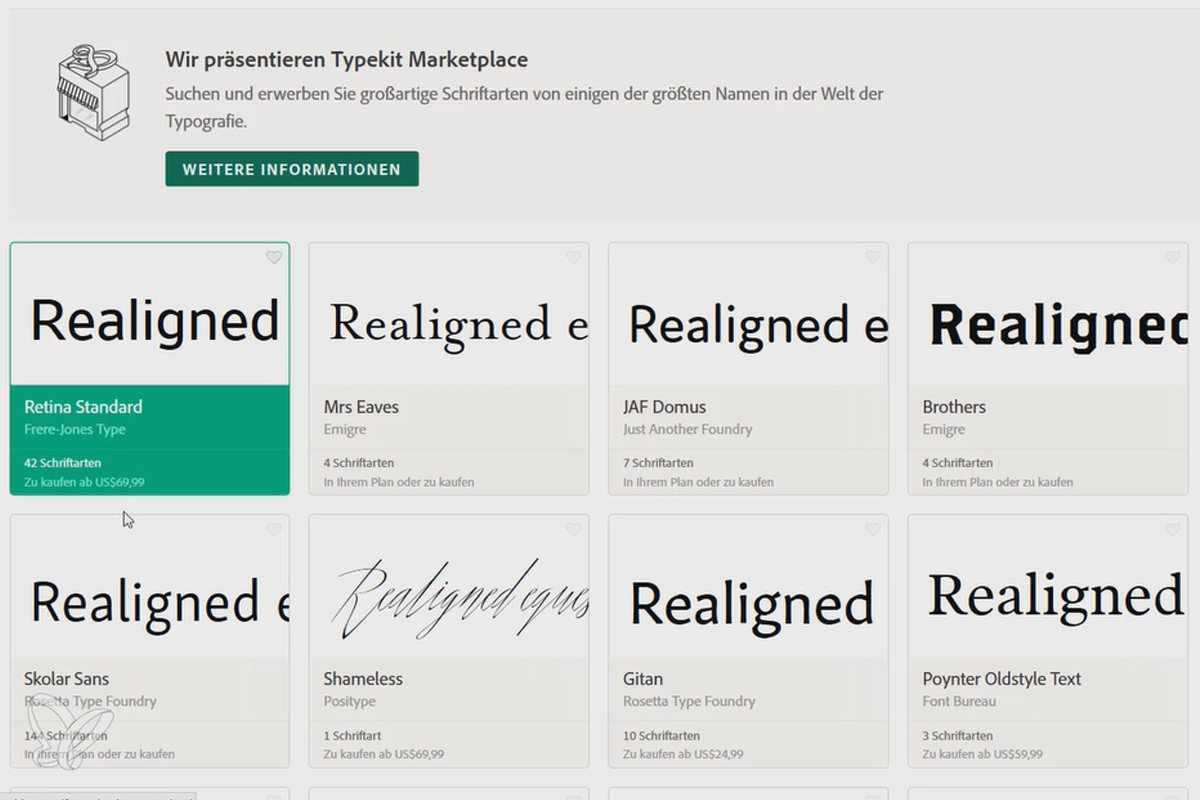Click 'In Ihrem Plan oder zu kaufen' under Mrs Eaves
The width and height of the screenshot is (1200, 800).
[399, 482]
